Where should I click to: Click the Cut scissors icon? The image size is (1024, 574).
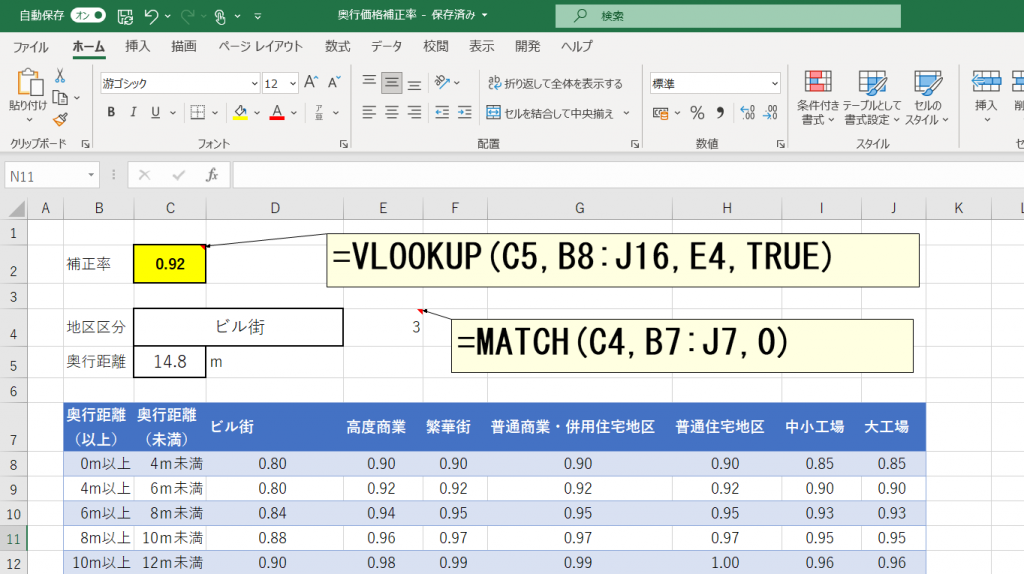[x=60, y=76]
